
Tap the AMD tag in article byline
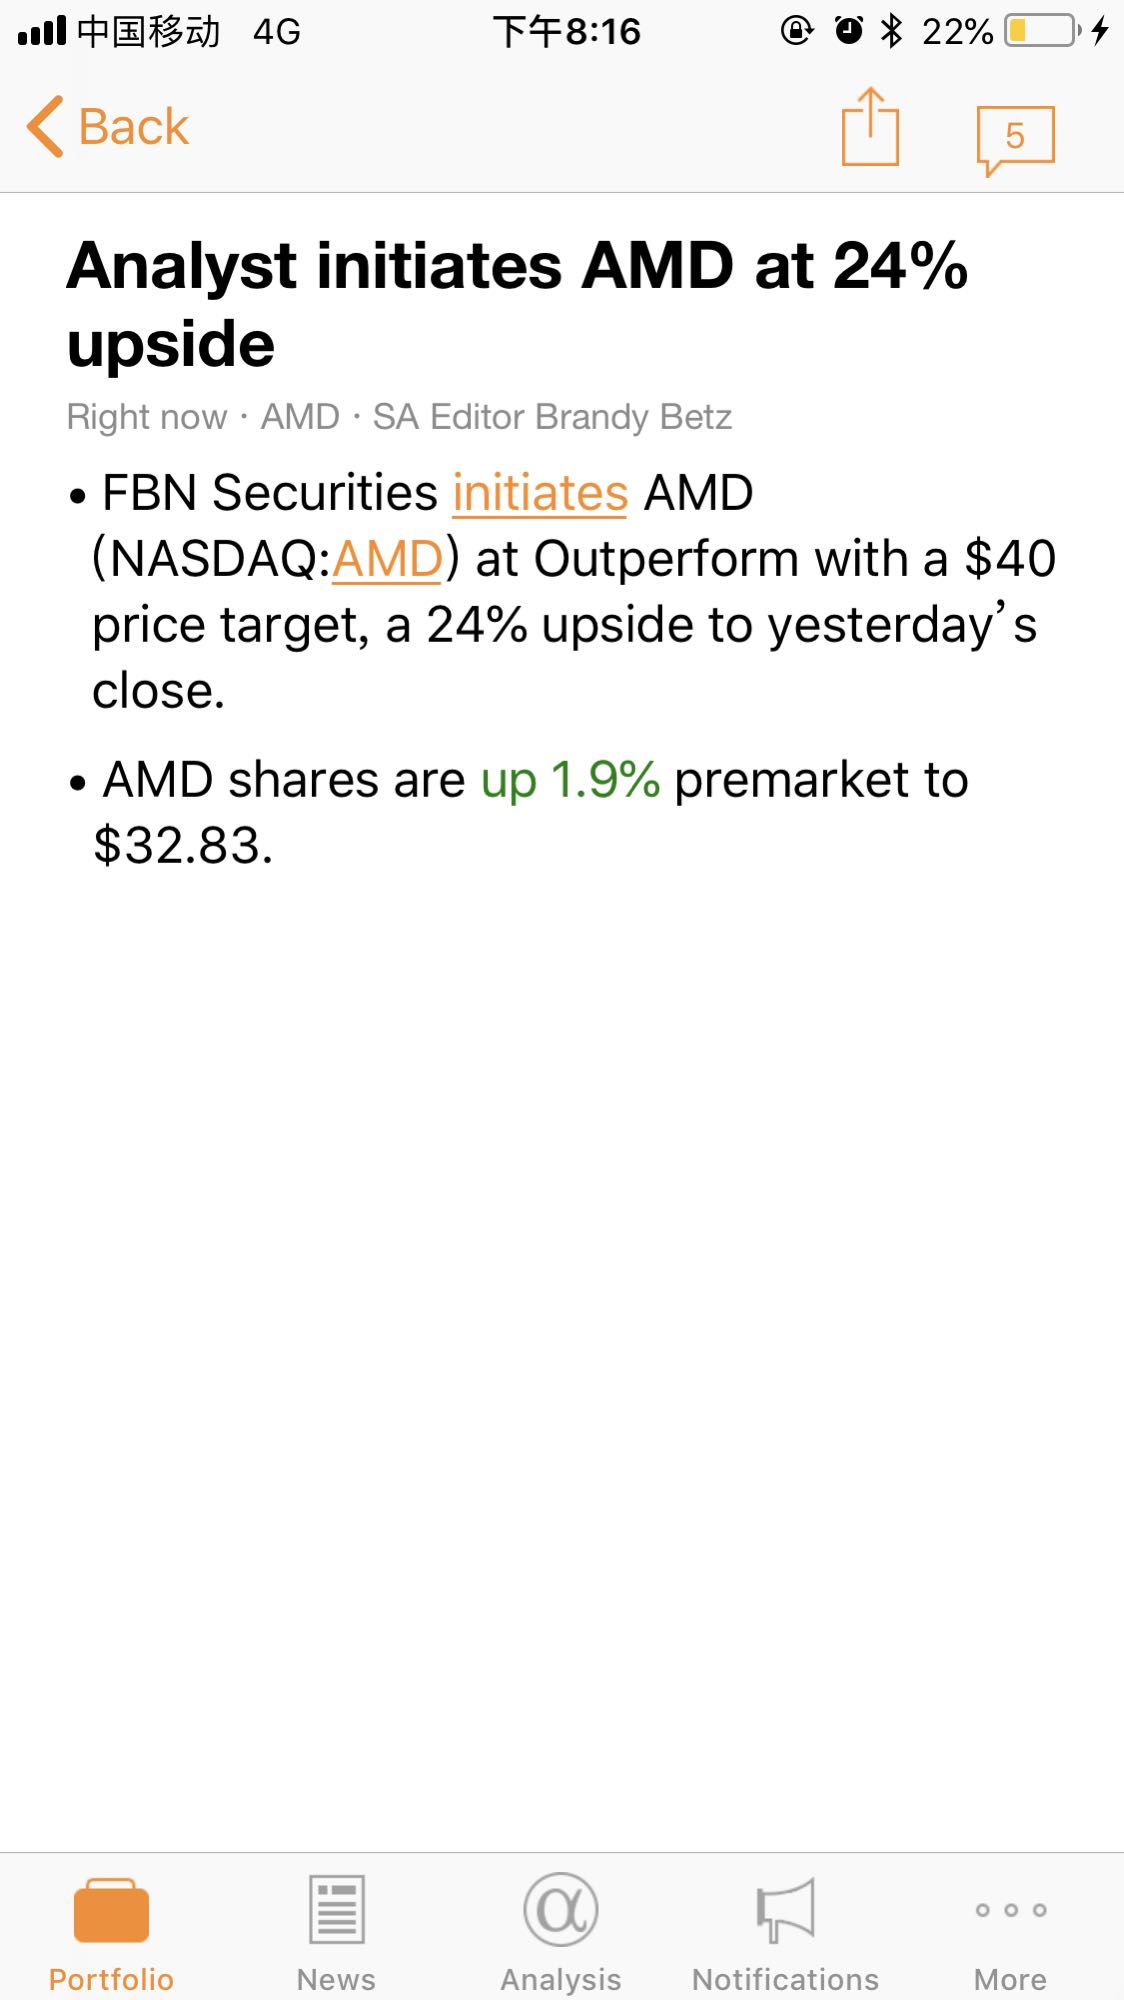pos(300,416)
